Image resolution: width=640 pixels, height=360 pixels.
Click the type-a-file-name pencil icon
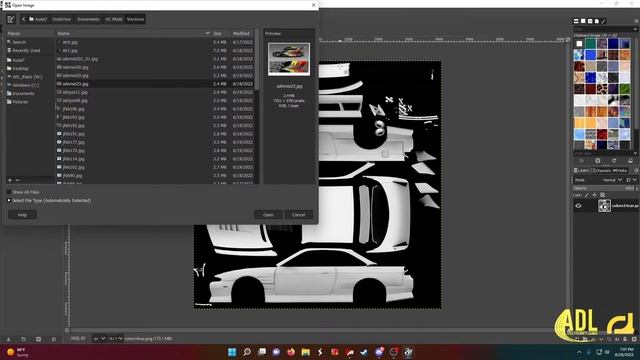(x=11, y=19)
